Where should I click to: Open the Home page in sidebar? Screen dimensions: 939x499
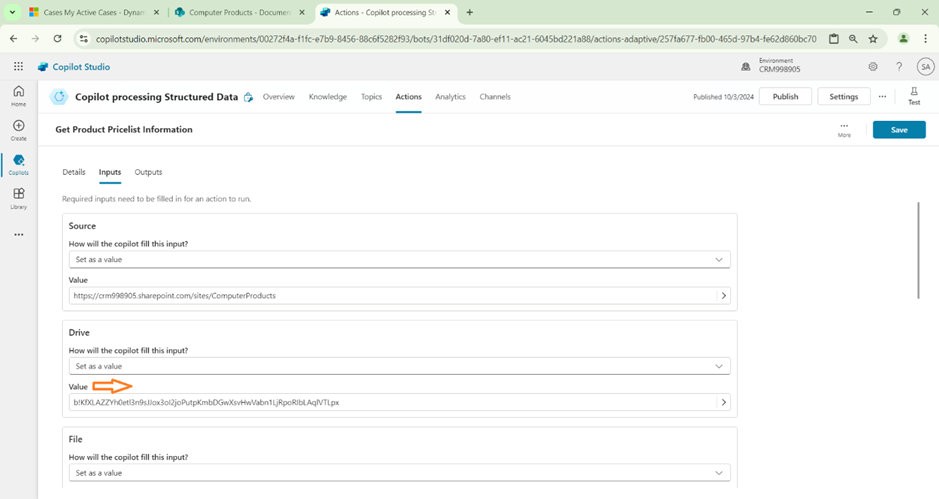click(18, 95)
